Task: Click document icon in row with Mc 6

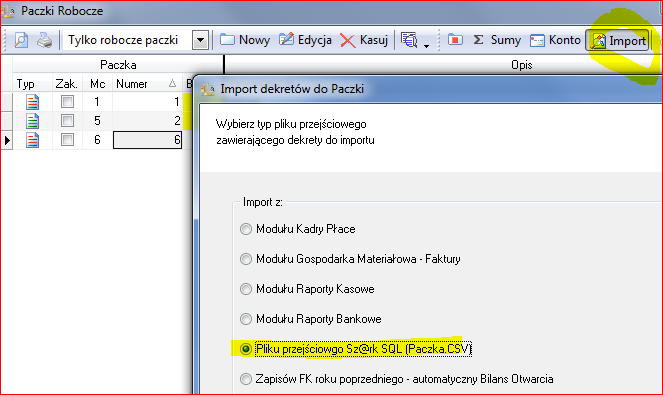Action: (33, 140)
